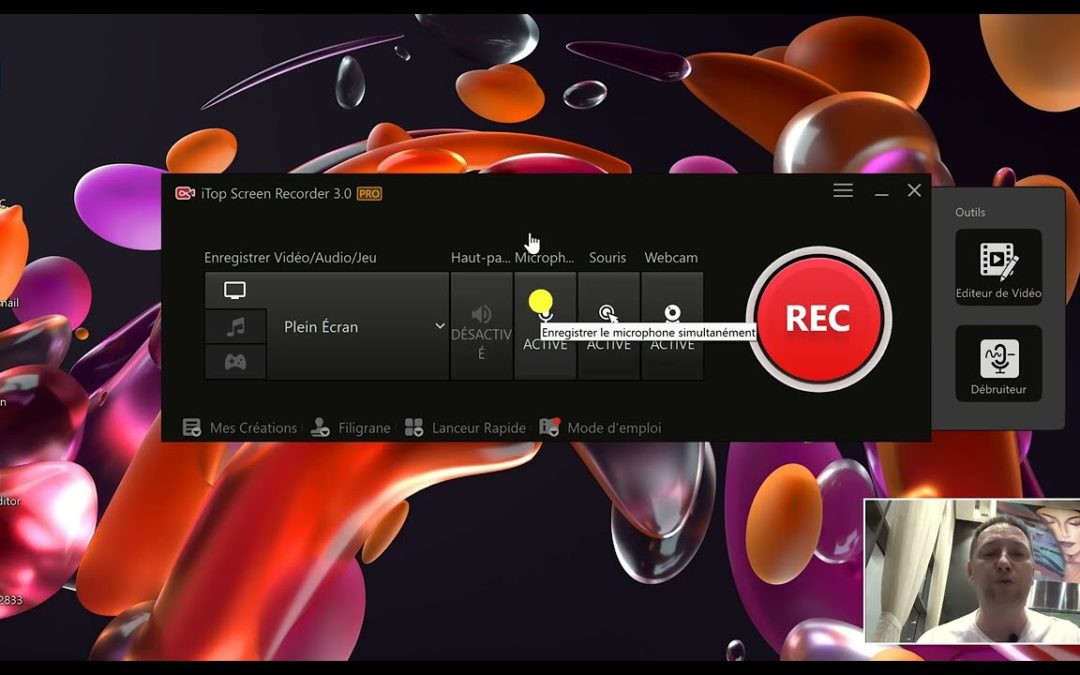Toggle the Haut-parleur speaker recording
This screenshot has height=675, width=1080.
[x=481, y=326]
